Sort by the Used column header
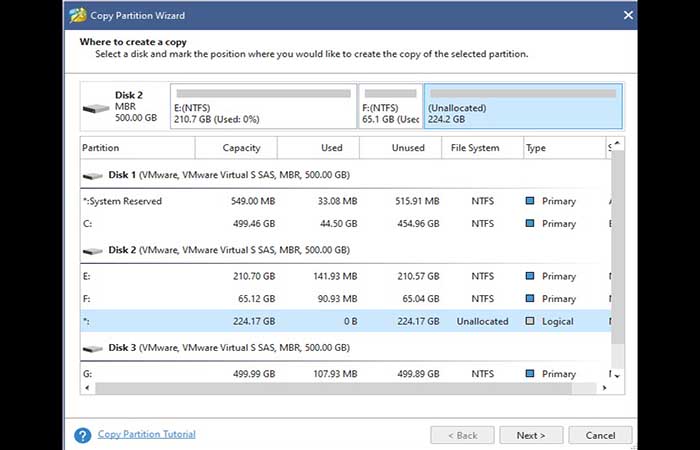 318,148
